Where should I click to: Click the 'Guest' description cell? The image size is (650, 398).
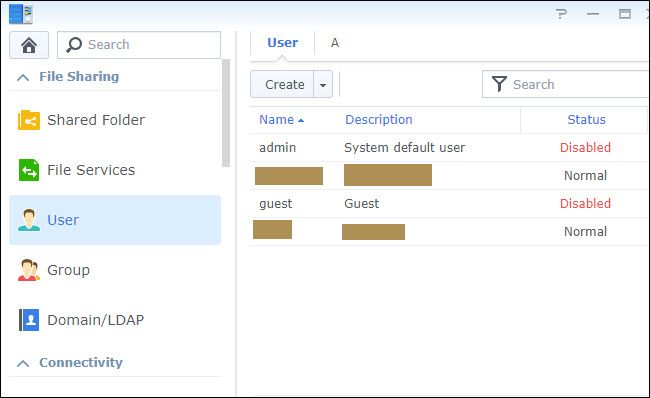point(361,204)
